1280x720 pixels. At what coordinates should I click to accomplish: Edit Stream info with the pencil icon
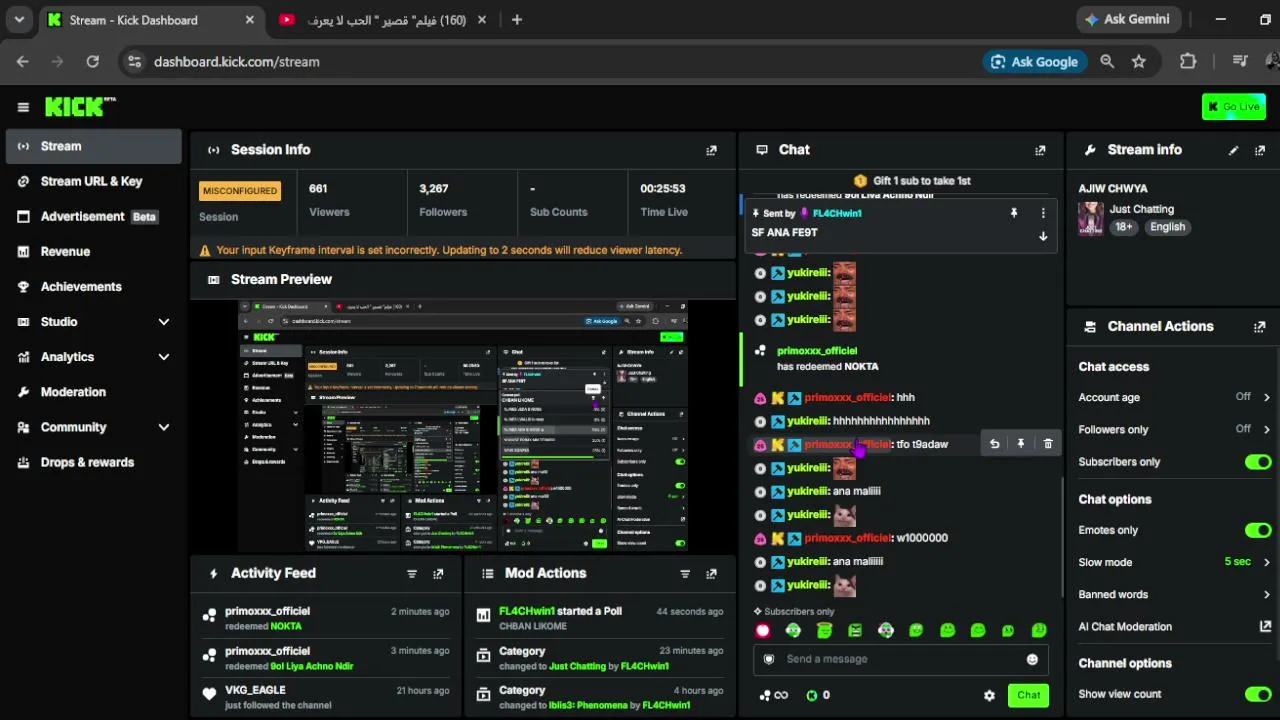[x=1233, y=150]
